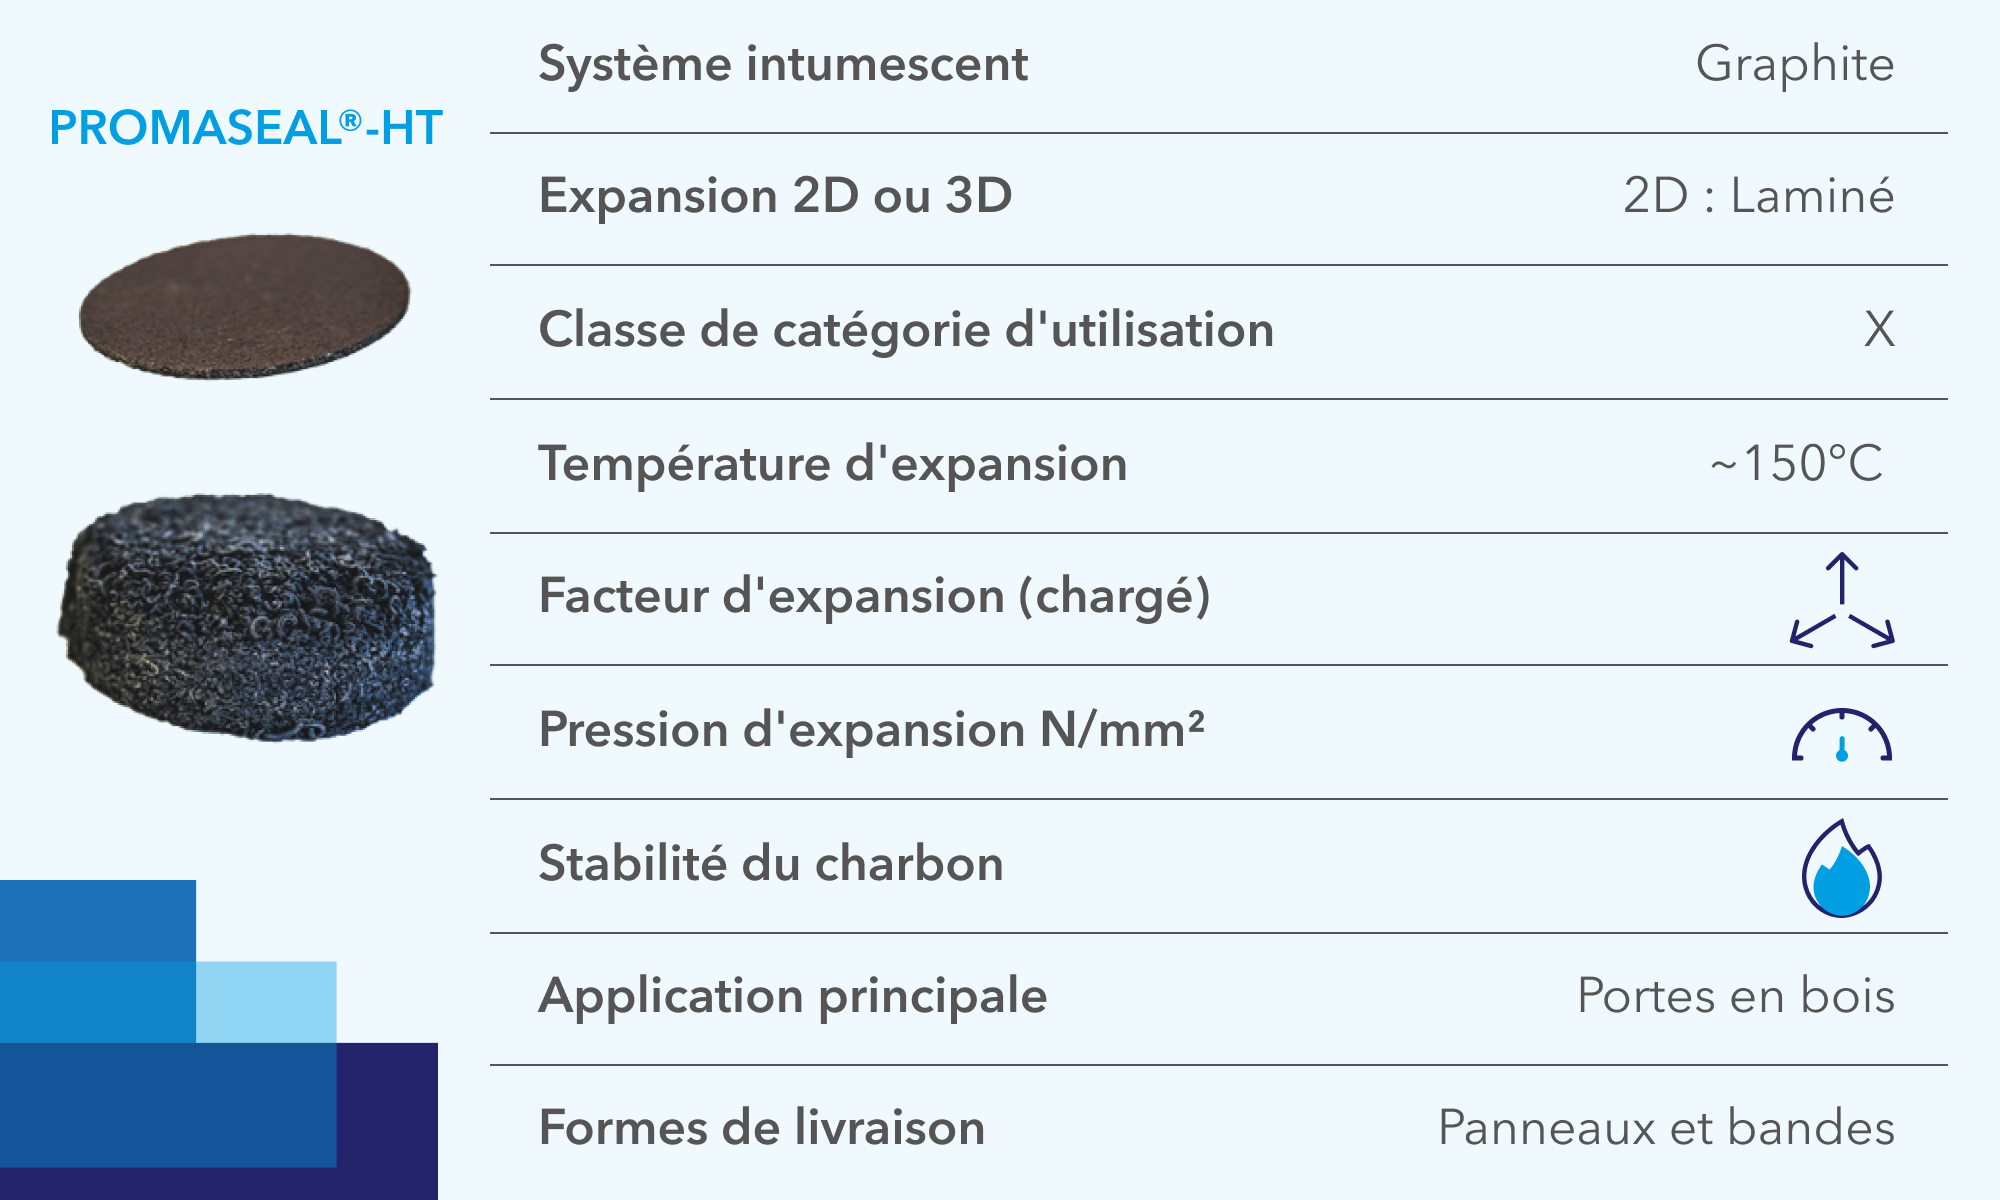Click the "Système intumescent" row label
This screenshot has width=2000, height=1200.
tap(783, 64)
